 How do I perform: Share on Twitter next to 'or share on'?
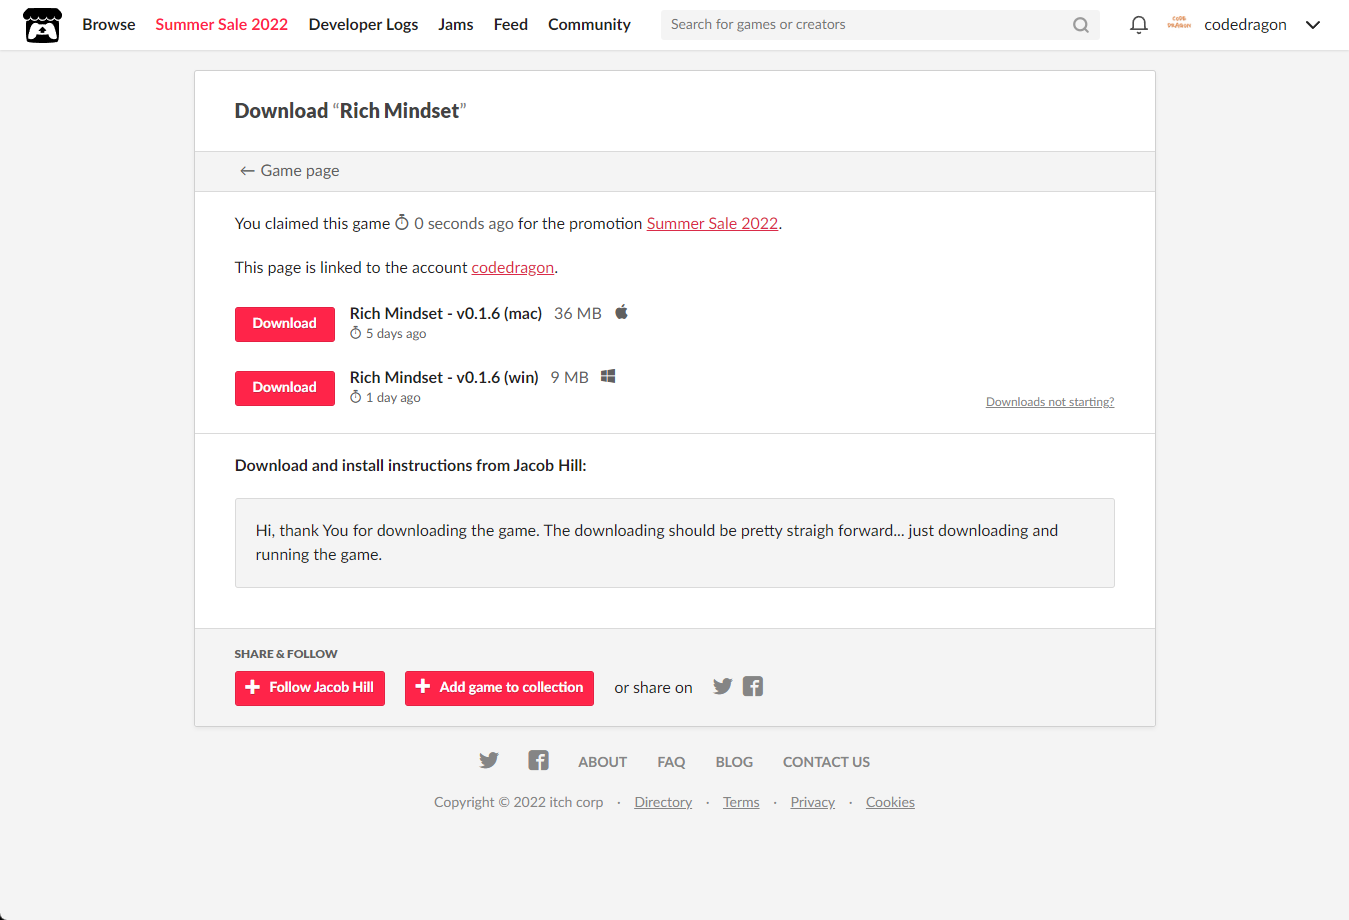coord(722,686)
